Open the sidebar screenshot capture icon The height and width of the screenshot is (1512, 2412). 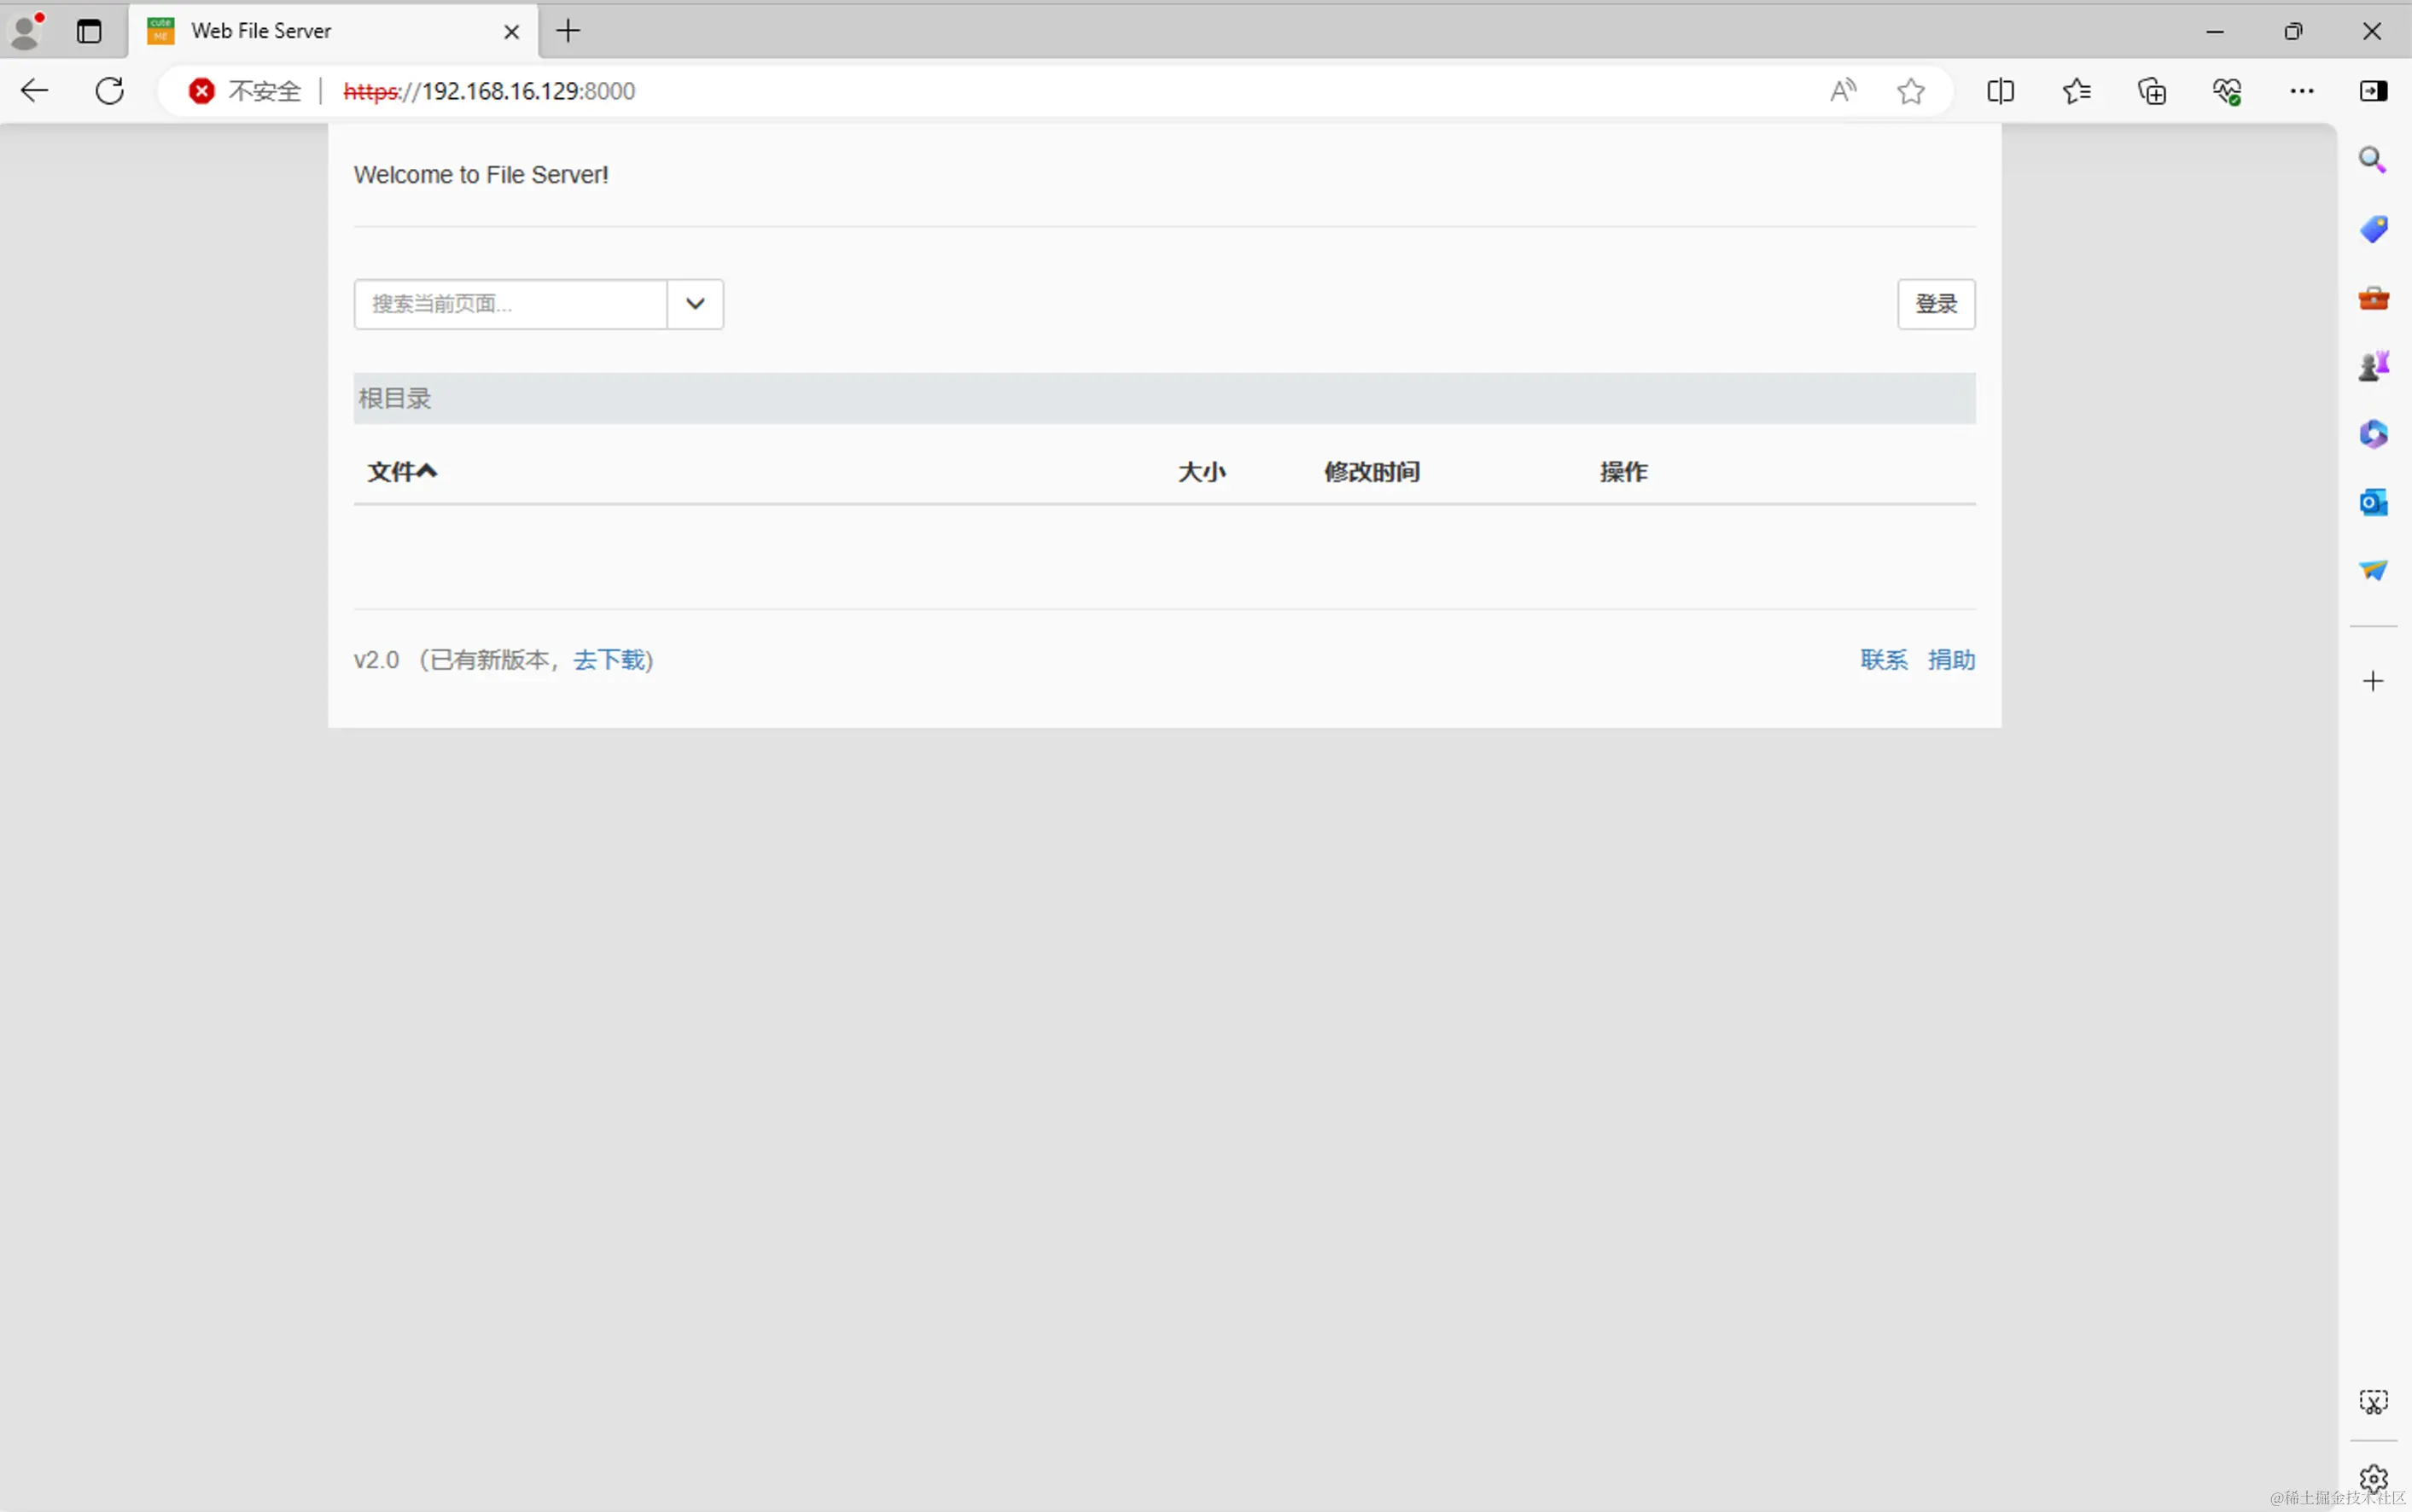[2373, 1402]
